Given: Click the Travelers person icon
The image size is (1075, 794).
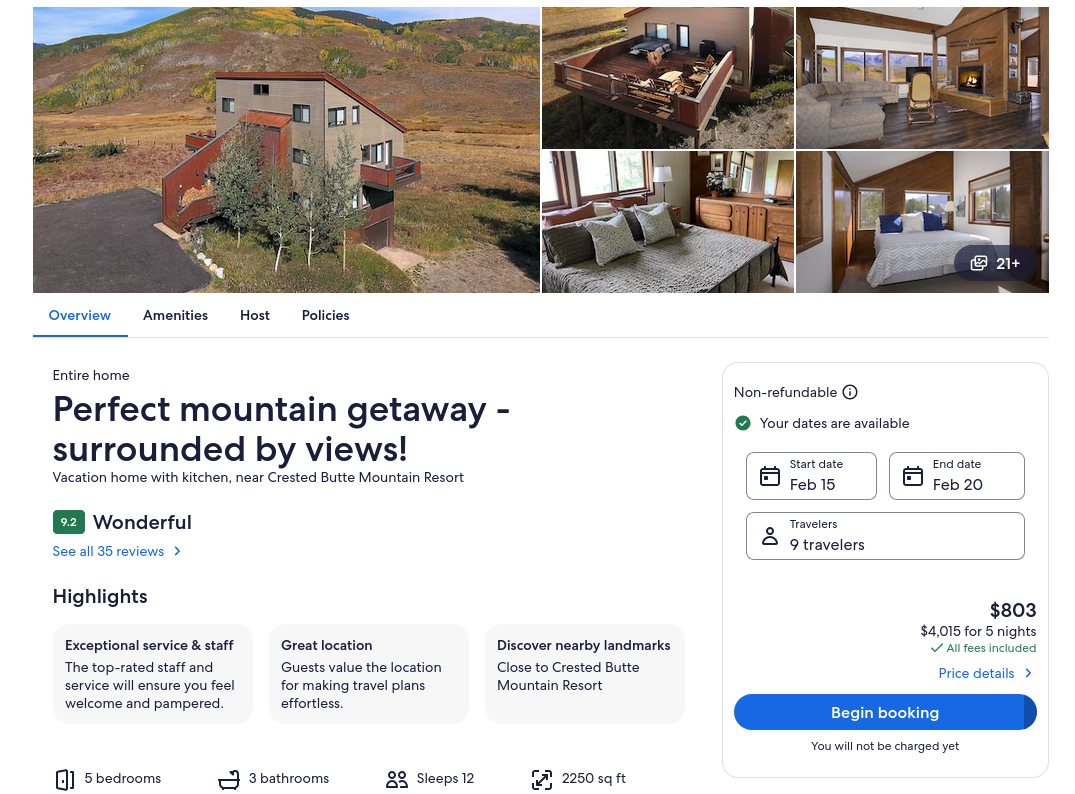Looking at the screenshot, I should click(x=770, y=536).
